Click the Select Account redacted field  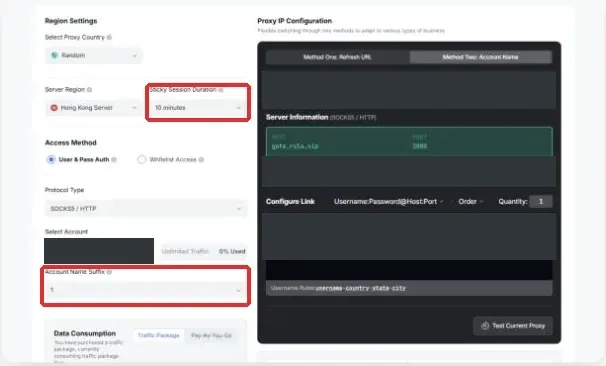coord(99,251)
